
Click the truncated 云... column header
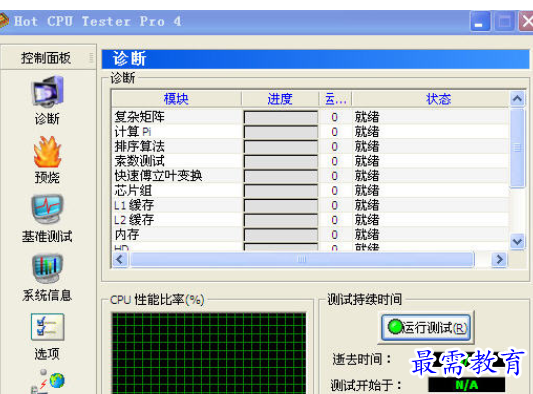pos(336,99)
